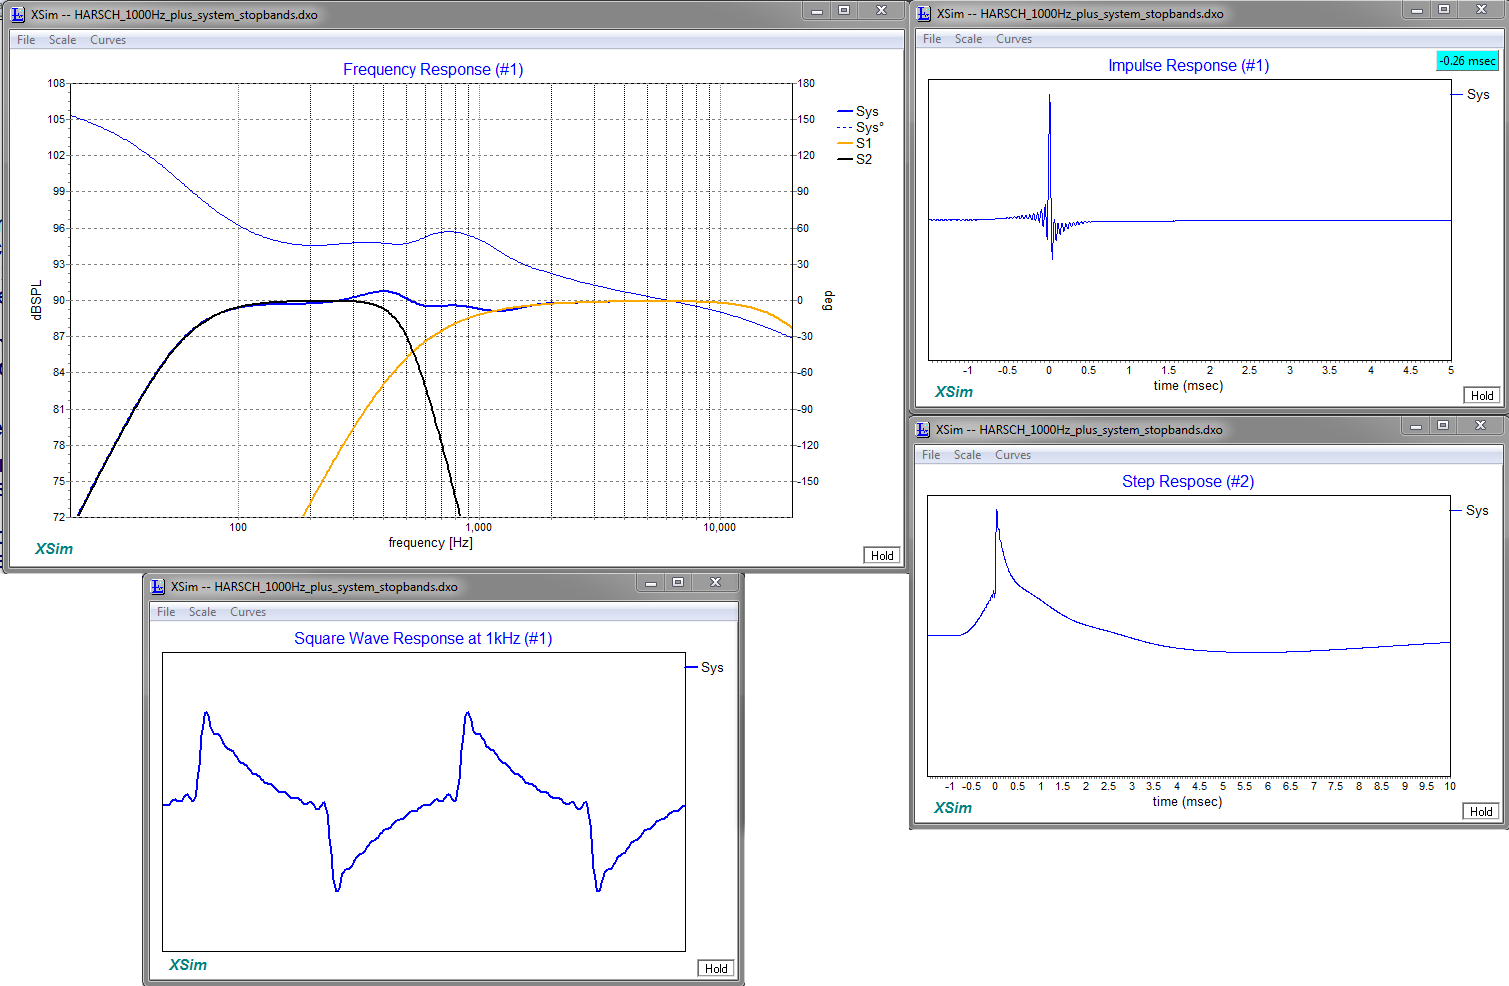Open Scale menu in Impulse Response window
Viewport: 1509px width, 986px height.
coord(968,39)
